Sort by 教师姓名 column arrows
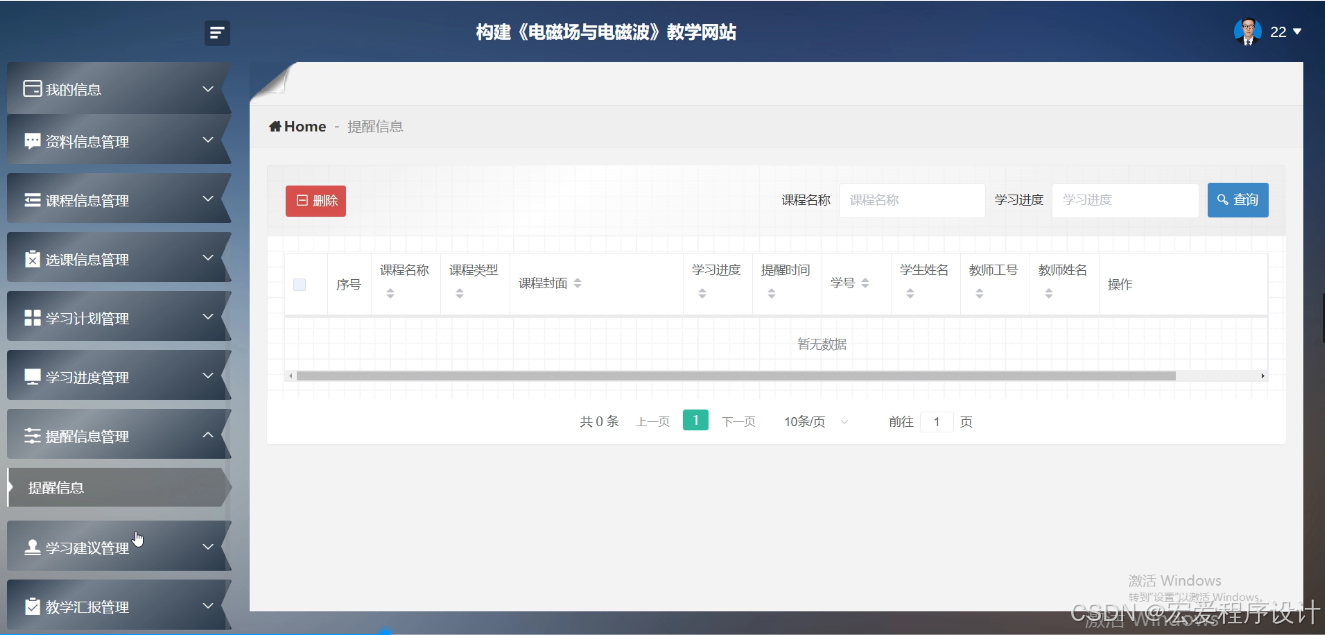The height and width of the screenshot is (635, 1325). tap(1048, 294)
